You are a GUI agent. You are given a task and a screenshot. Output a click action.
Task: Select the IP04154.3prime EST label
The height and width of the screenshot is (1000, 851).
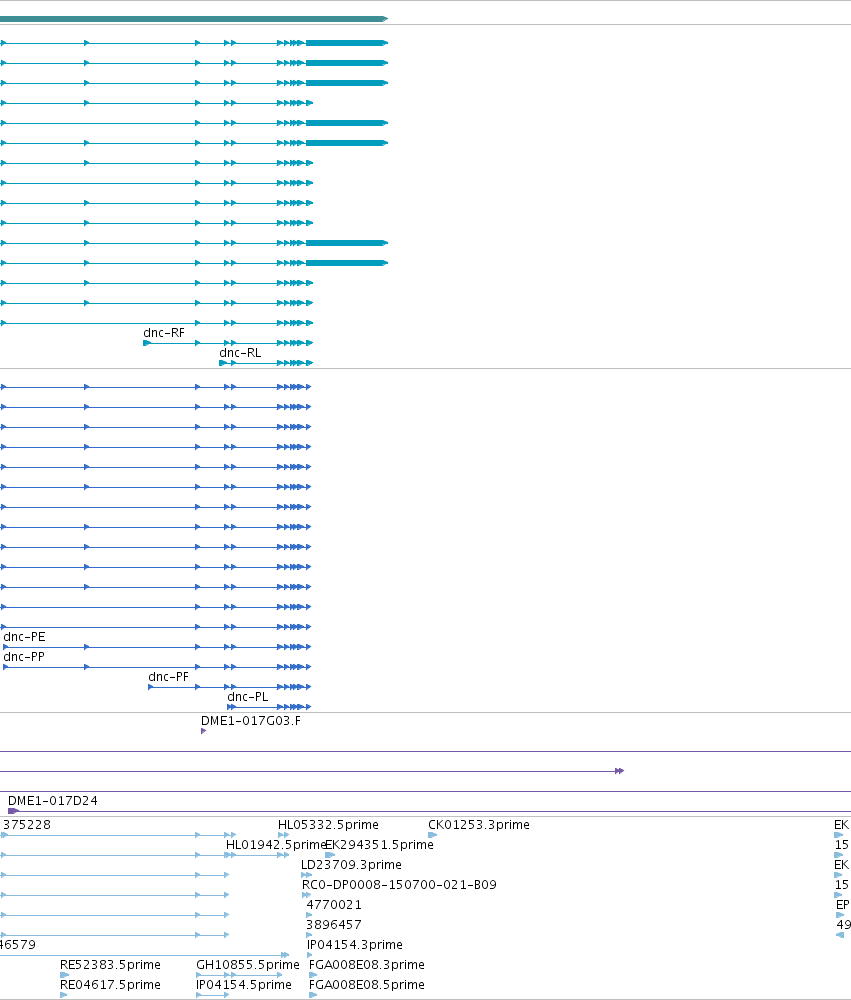355,945
